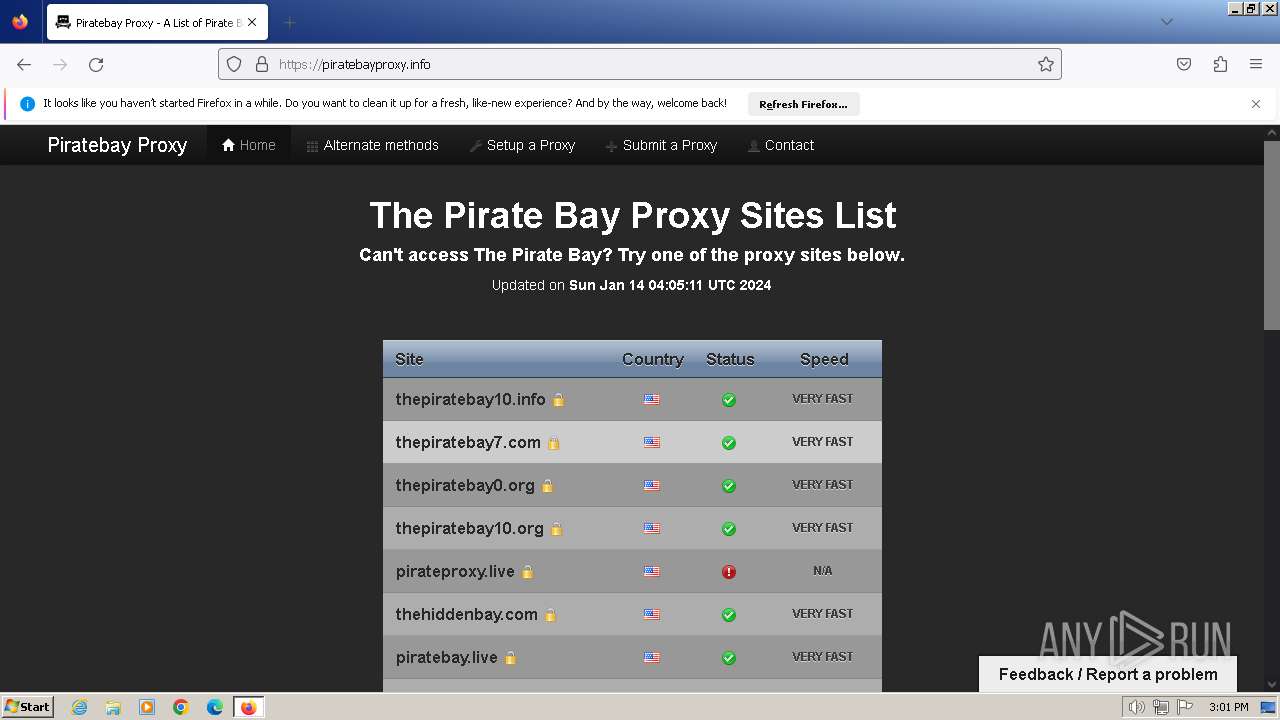The height and width of the screenshot is (720, 1280).
Task: Click US flag in thepiratebay10.info row
Action: pos(652,399)
